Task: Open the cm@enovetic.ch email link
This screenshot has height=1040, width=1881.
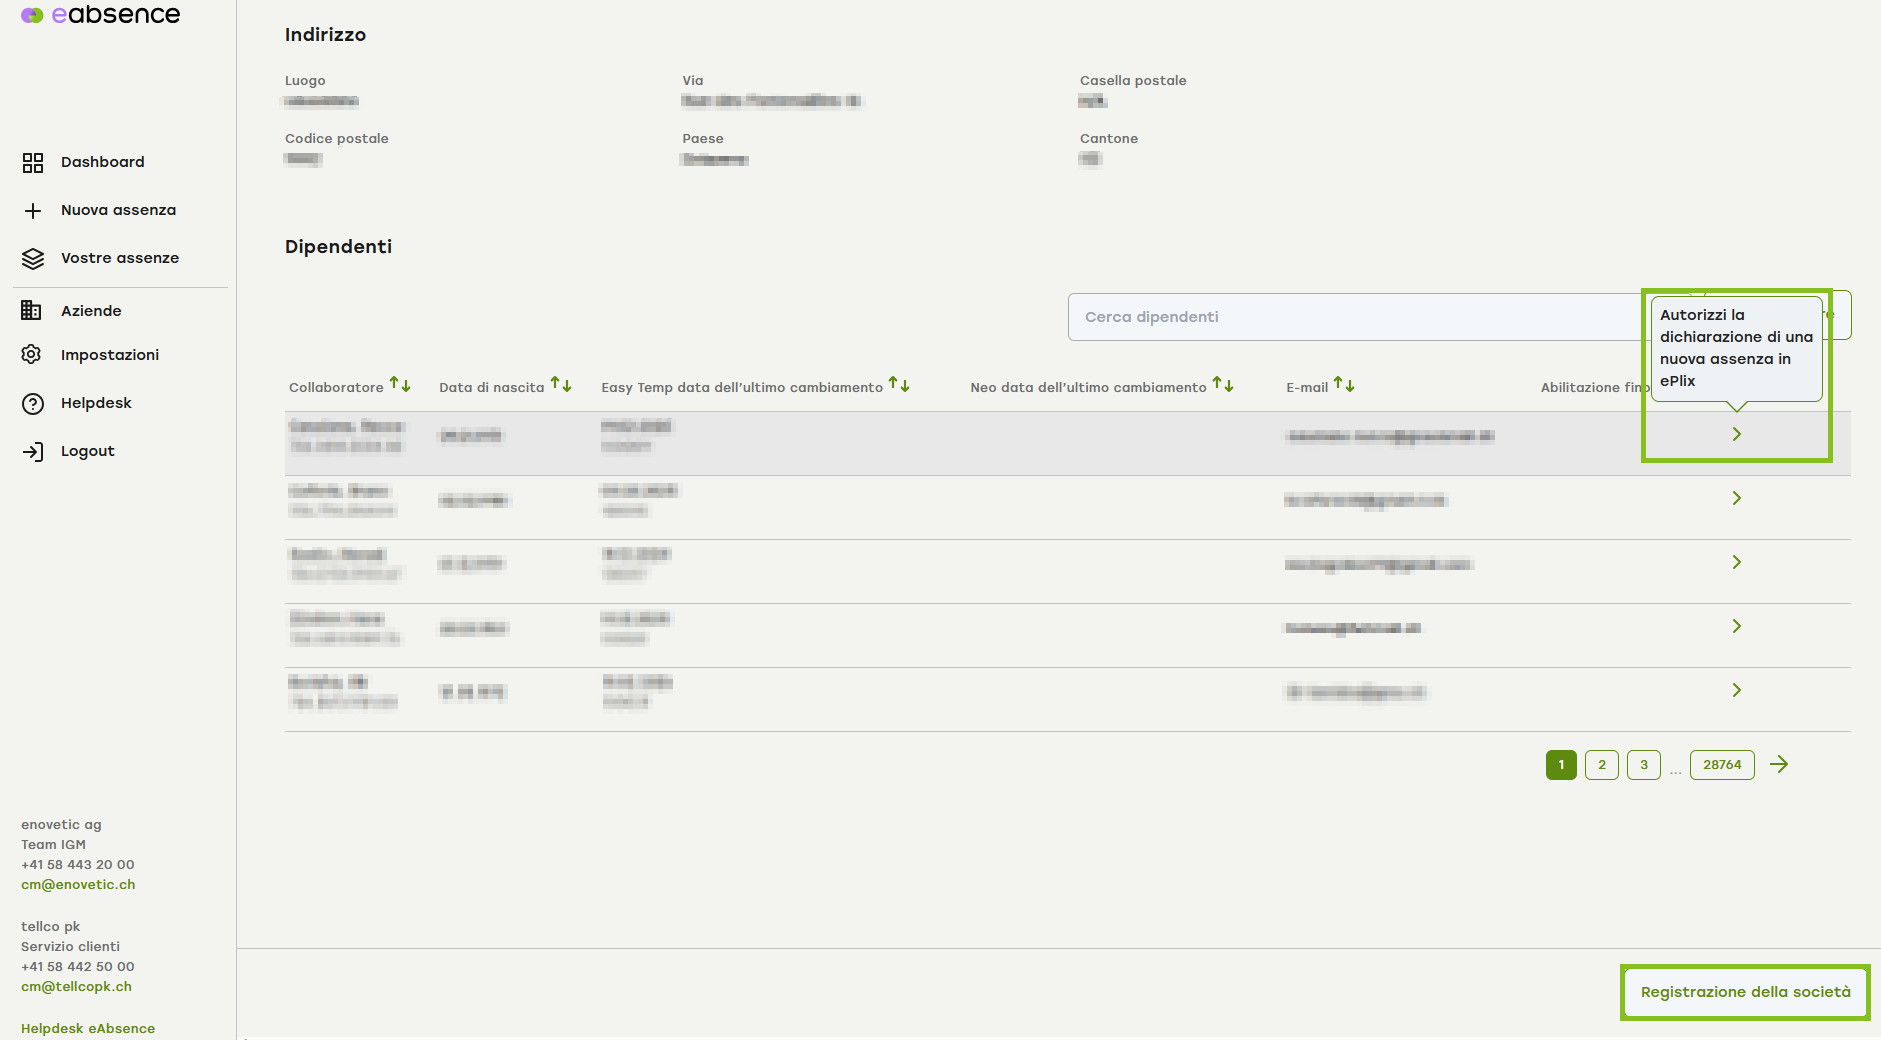Action: [78, 885]
